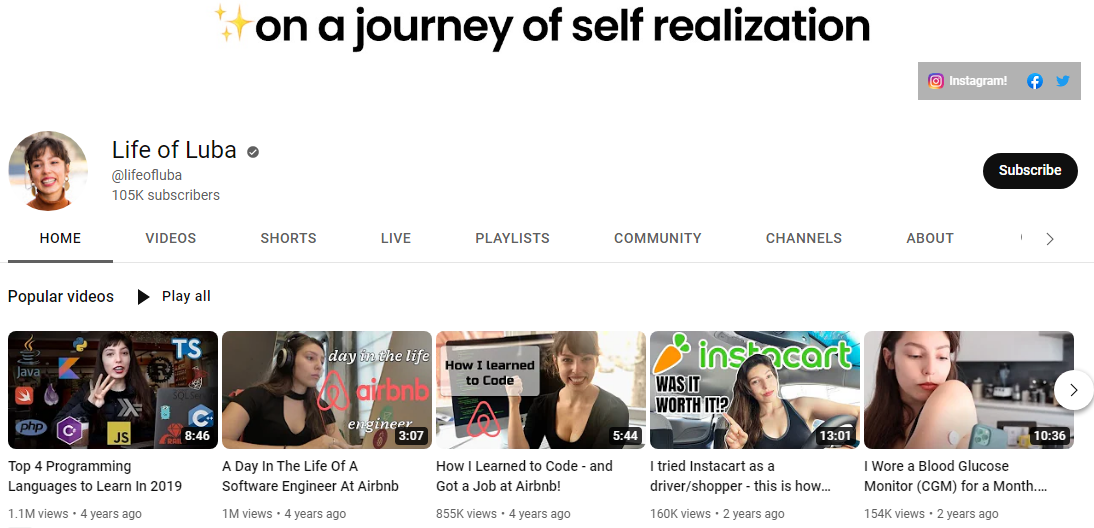
Task: Expand more channel tabs with right chevron
Action: pyautogui.click(x=1050, y=239)
